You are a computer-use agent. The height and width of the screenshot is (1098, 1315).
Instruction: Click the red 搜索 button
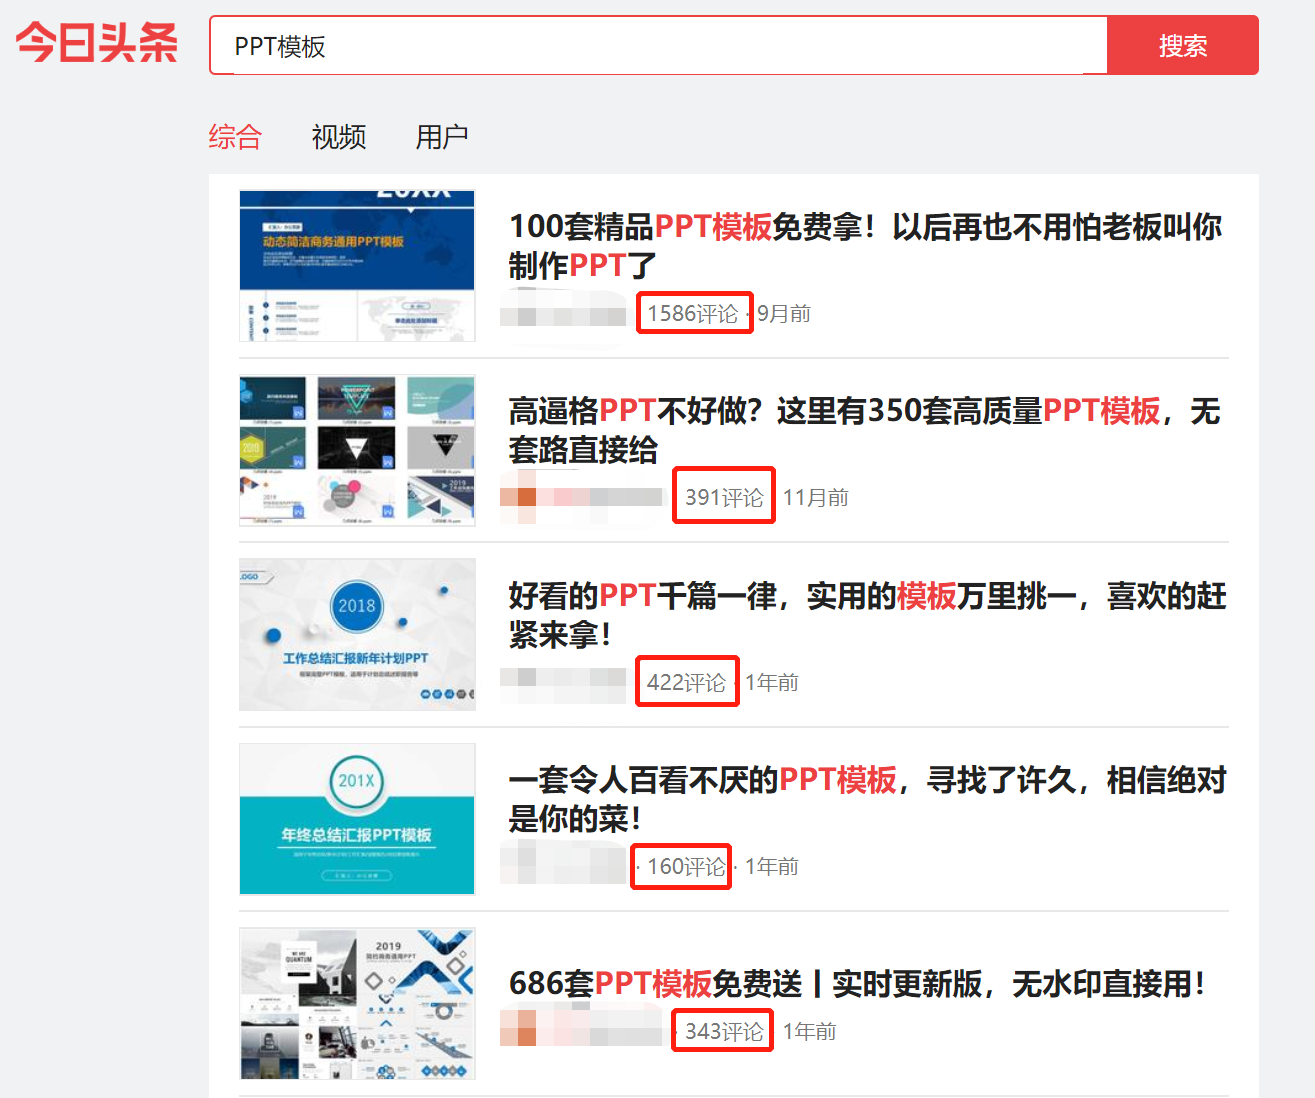coord(1183,45)
